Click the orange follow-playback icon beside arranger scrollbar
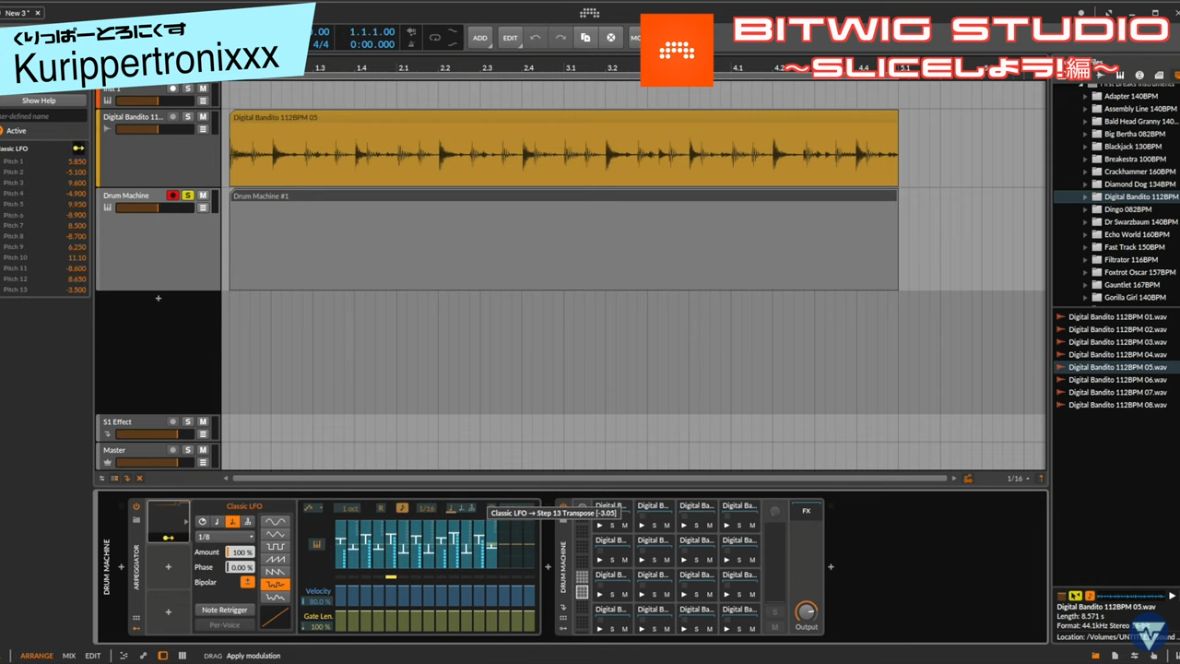1180x664 pixels. click(x=968, y=478)
